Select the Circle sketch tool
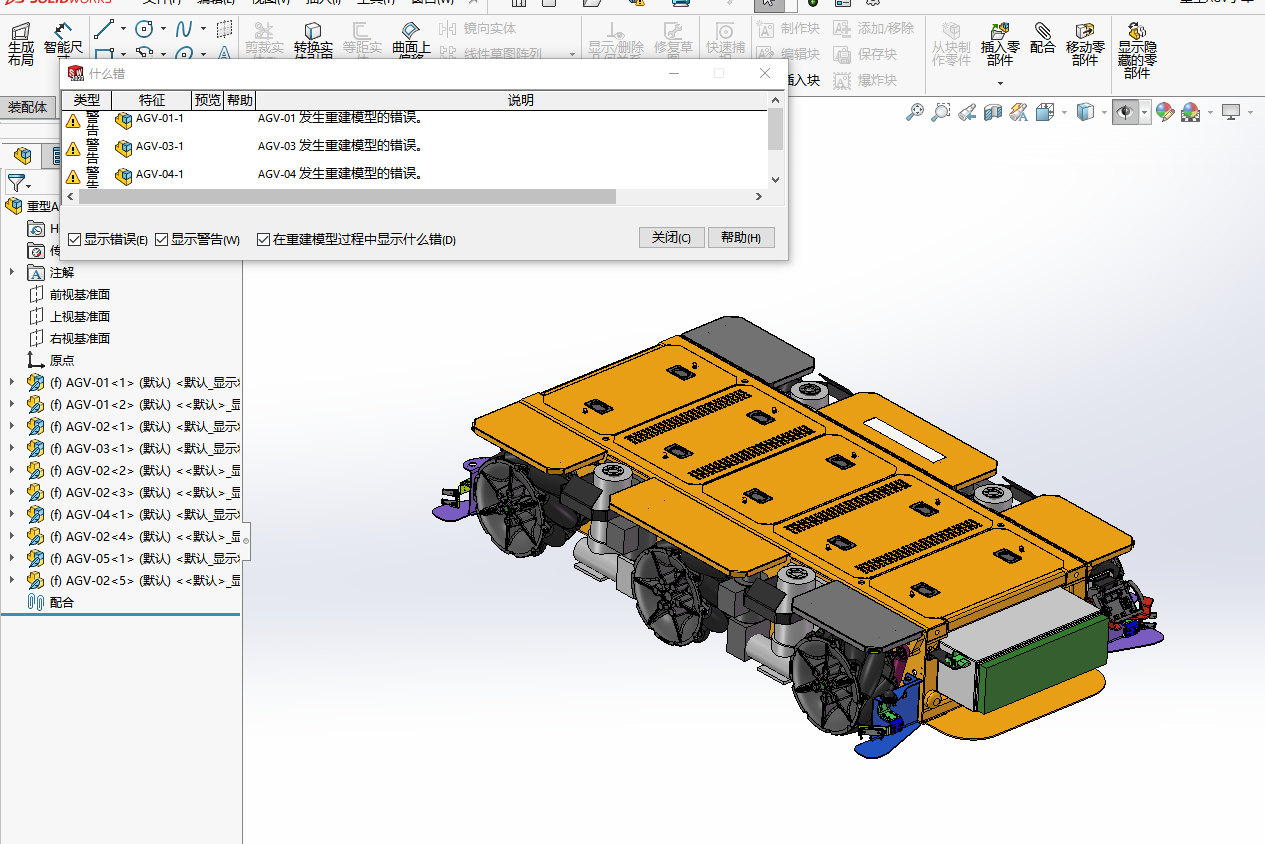Image resolution: width=1265 pixels, height=844 pixels. (x=145, y=29)
